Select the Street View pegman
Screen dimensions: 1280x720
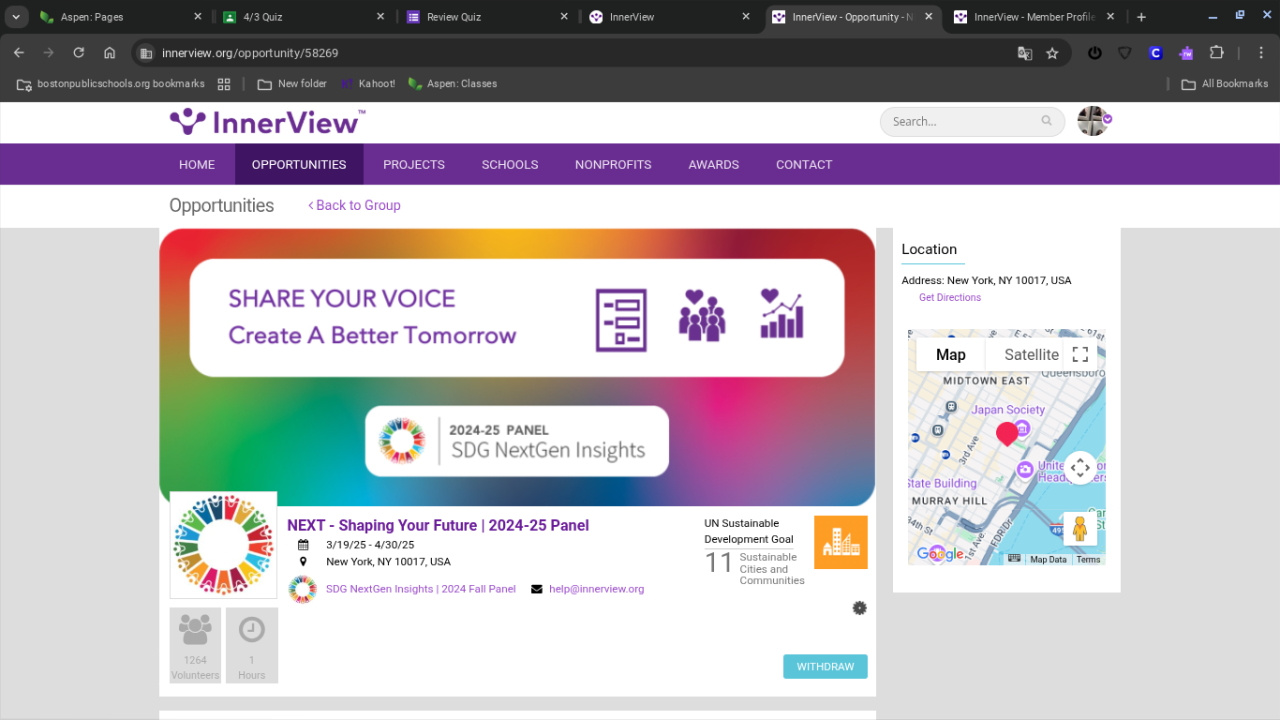pos(1080,529)
